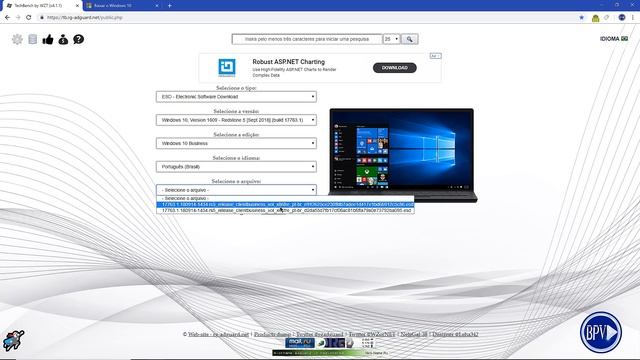Bookmark the page with the star icon

[x=582, y=18]
